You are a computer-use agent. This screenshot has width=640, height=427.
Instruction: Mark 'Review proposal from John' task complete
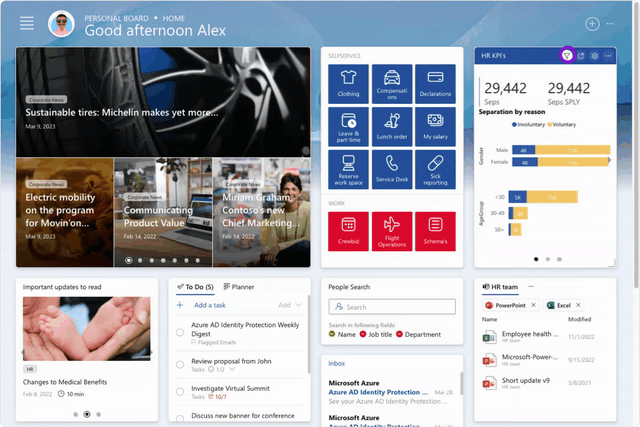[180, 365]
